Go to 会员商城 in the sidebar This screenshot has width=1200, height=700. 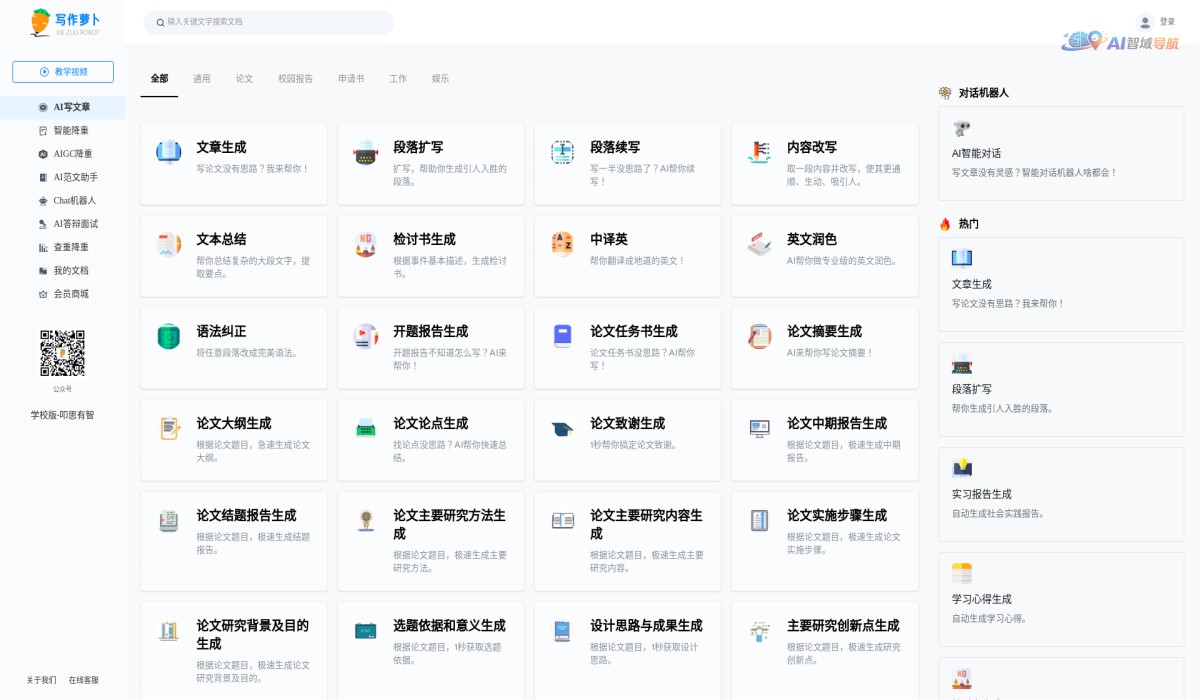click(70, 294)
